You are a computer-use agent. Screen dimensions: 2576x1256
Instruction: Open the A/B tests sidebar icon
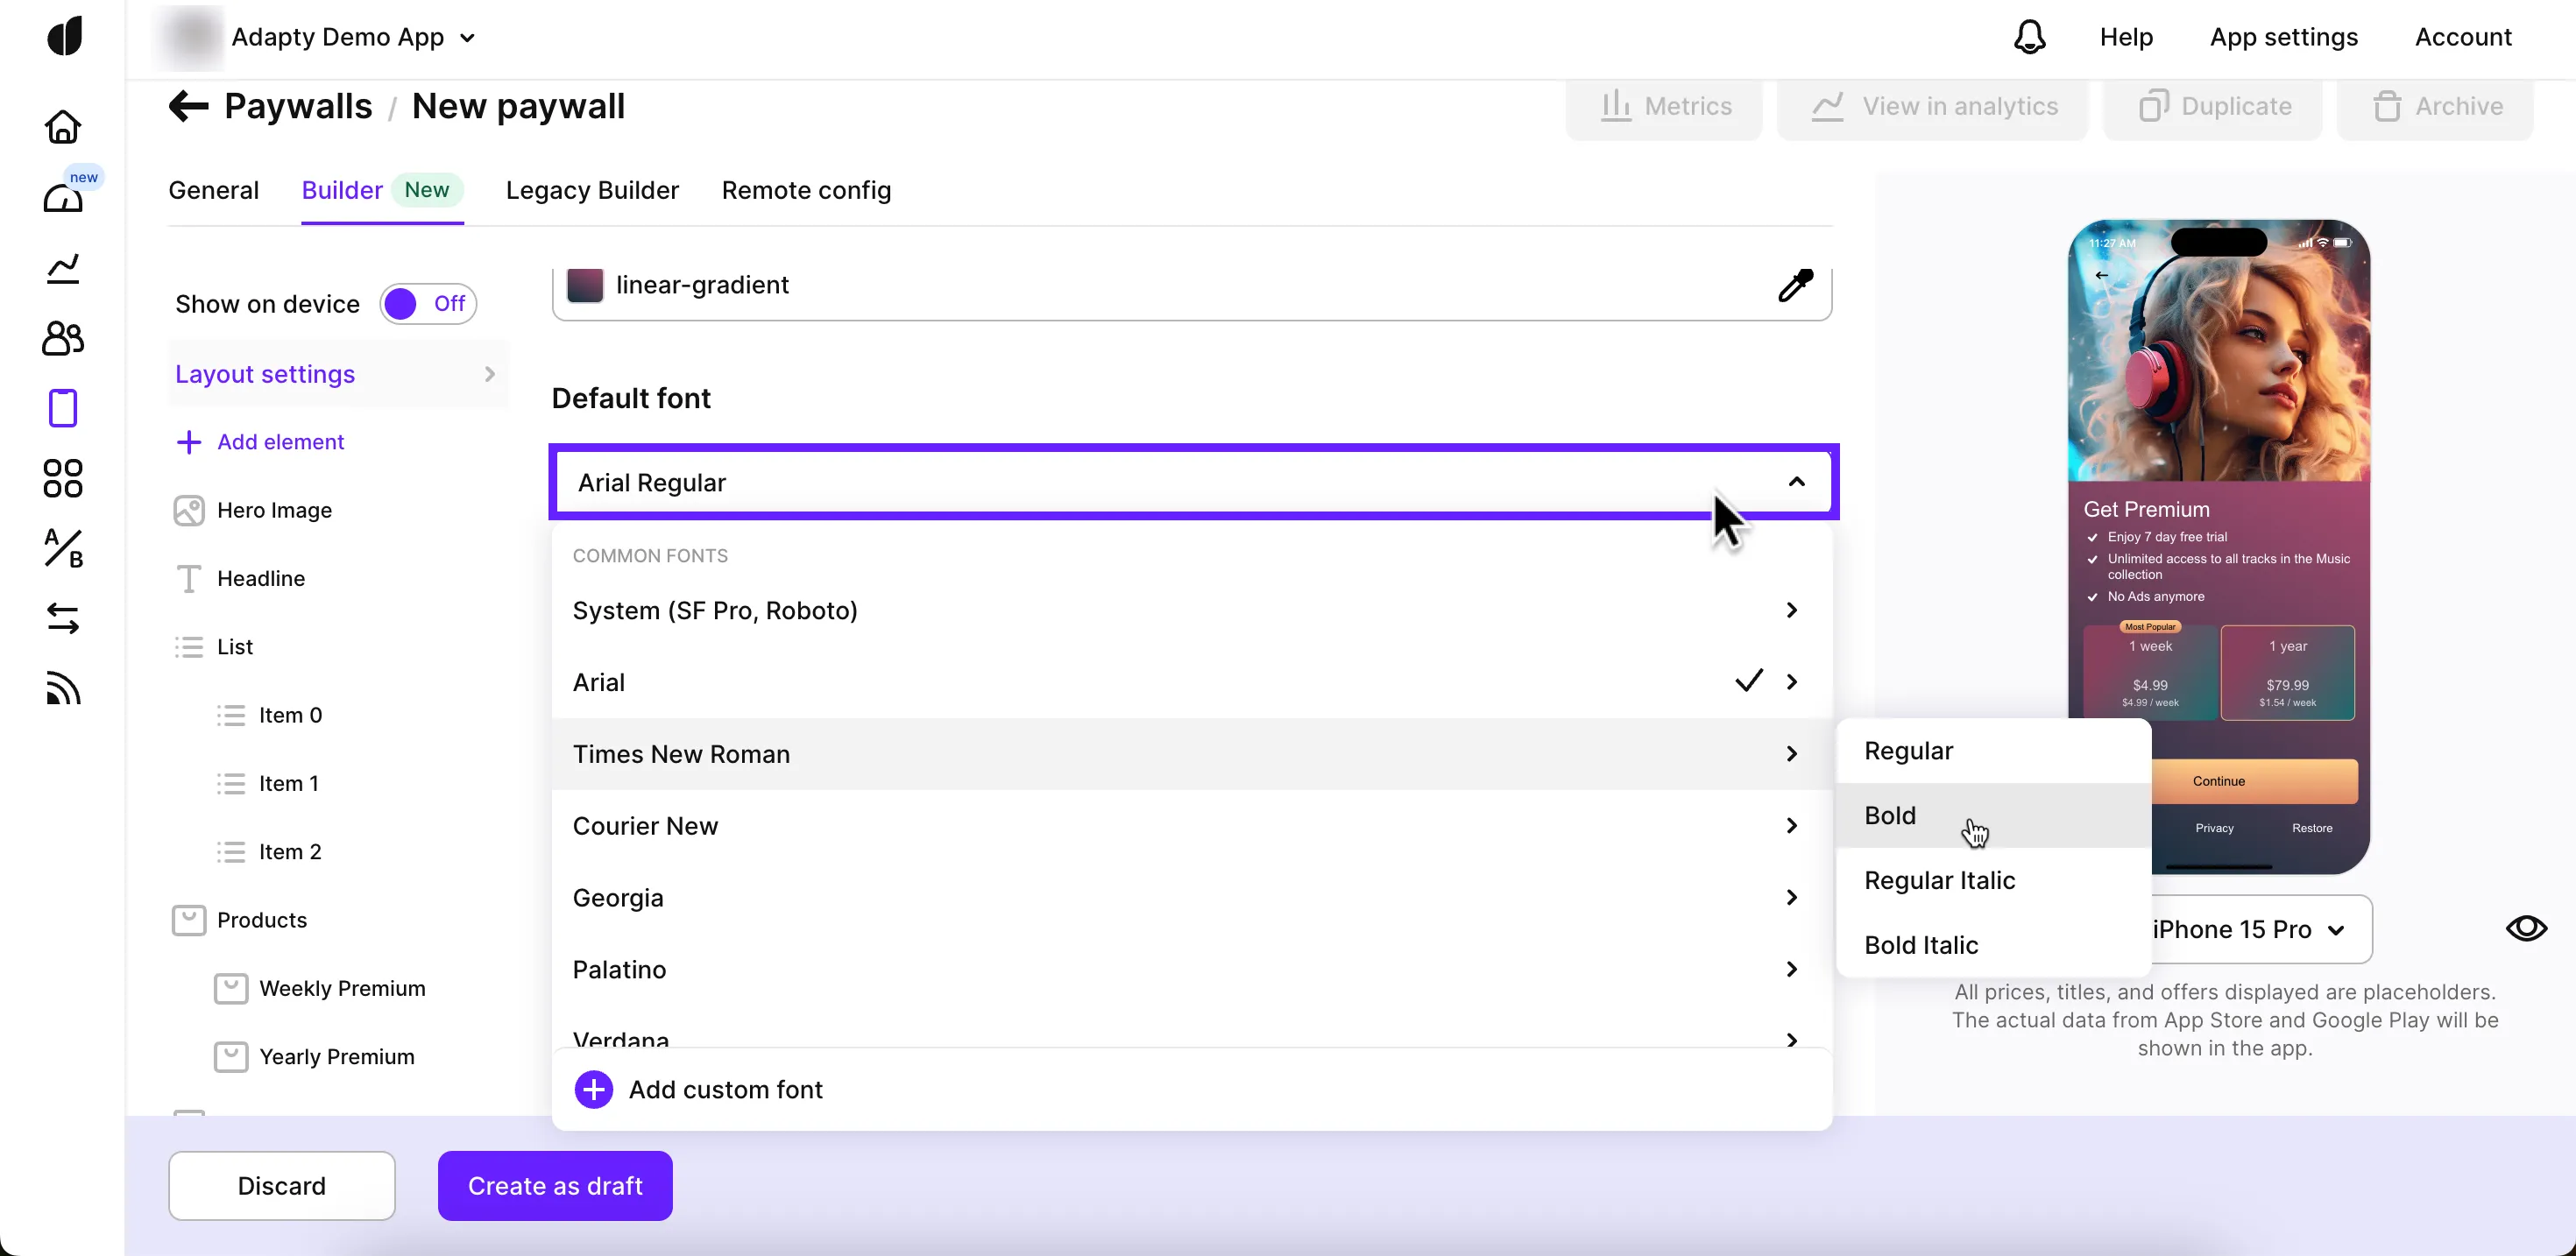click(63, 548)
